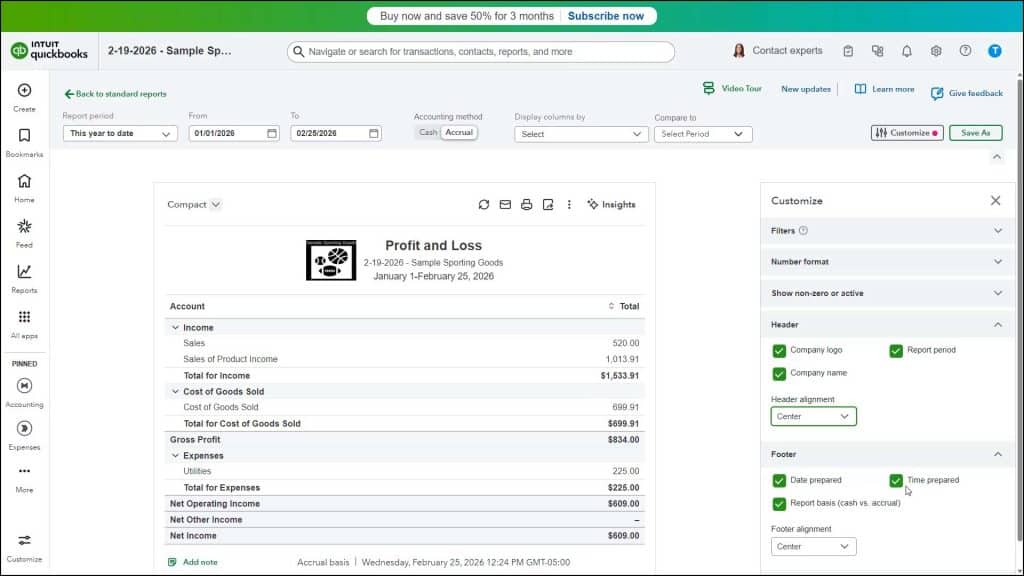Open the notifications bell
The height and width of the screenshot is (576, 1024).
(x=906, y=50)
